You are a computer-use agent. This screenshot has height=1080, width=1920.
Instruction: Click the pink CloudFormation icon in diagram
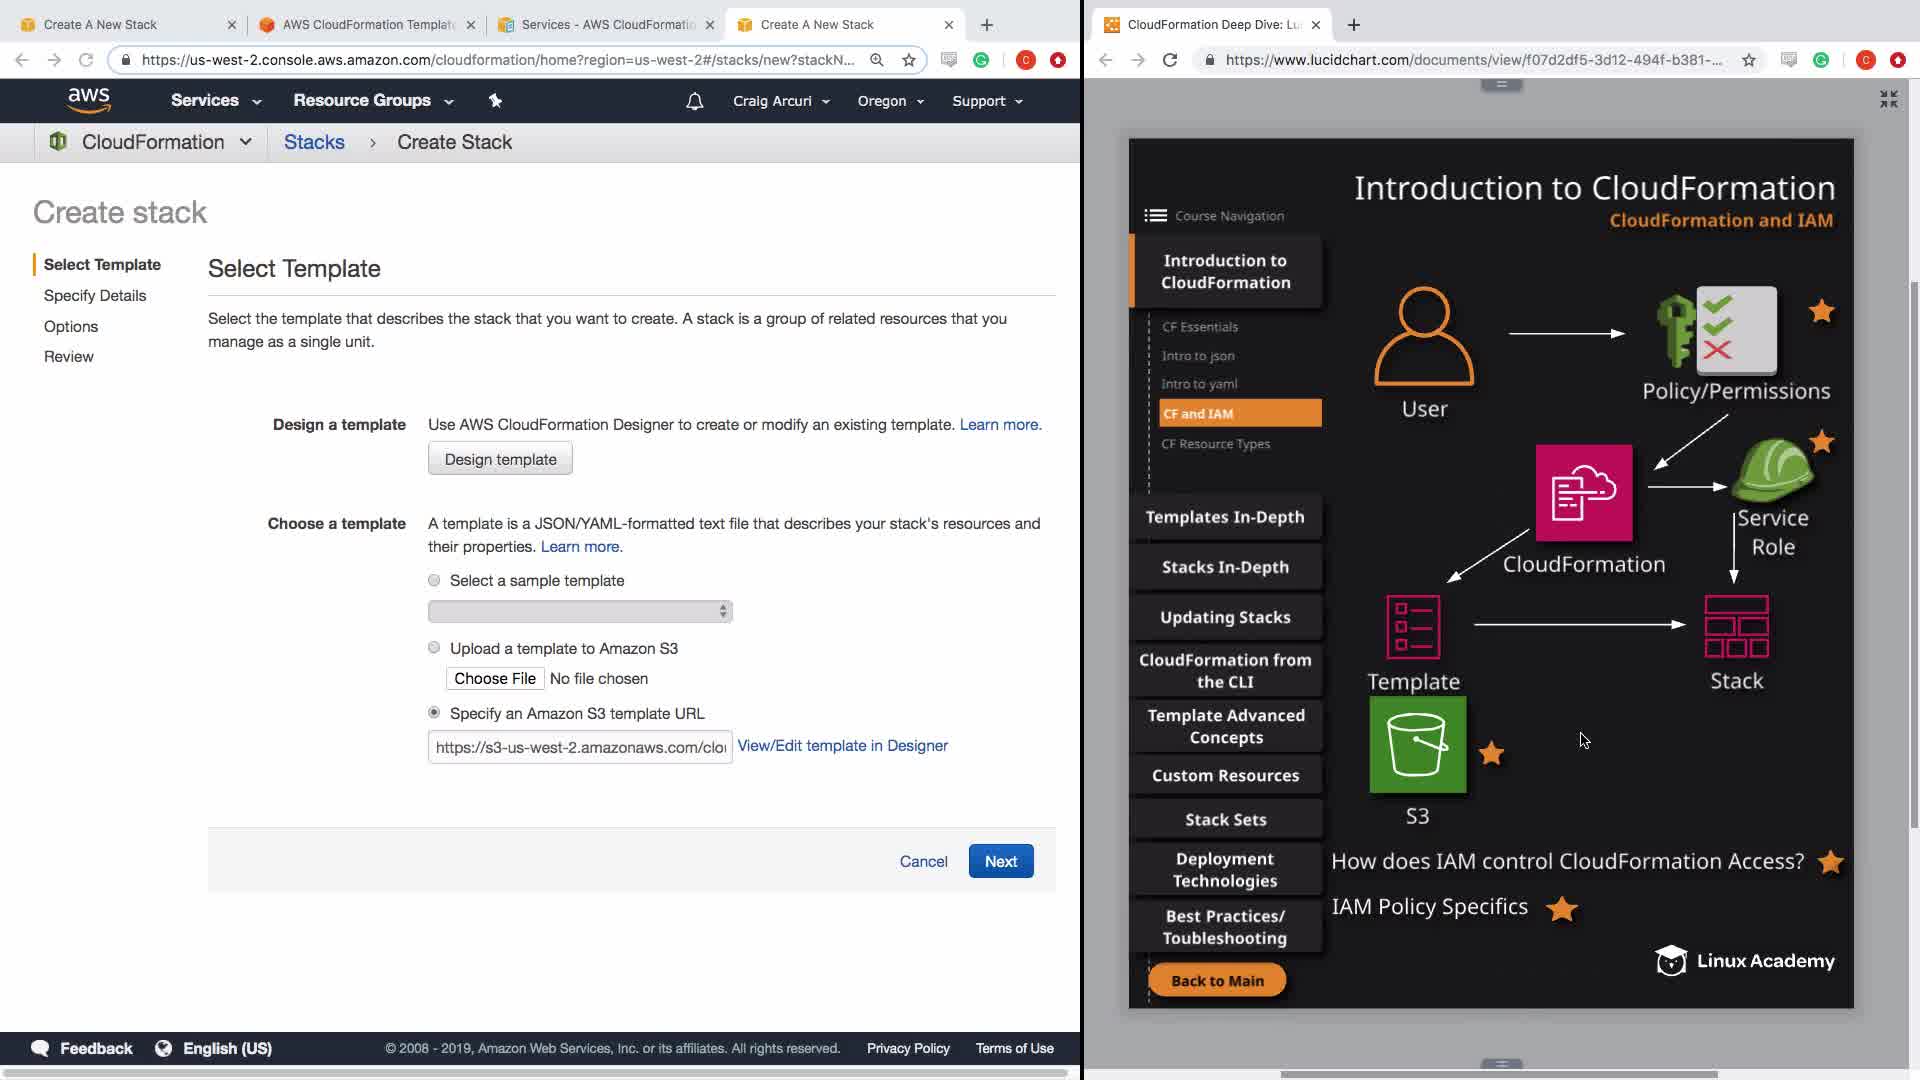[1583, 493]
